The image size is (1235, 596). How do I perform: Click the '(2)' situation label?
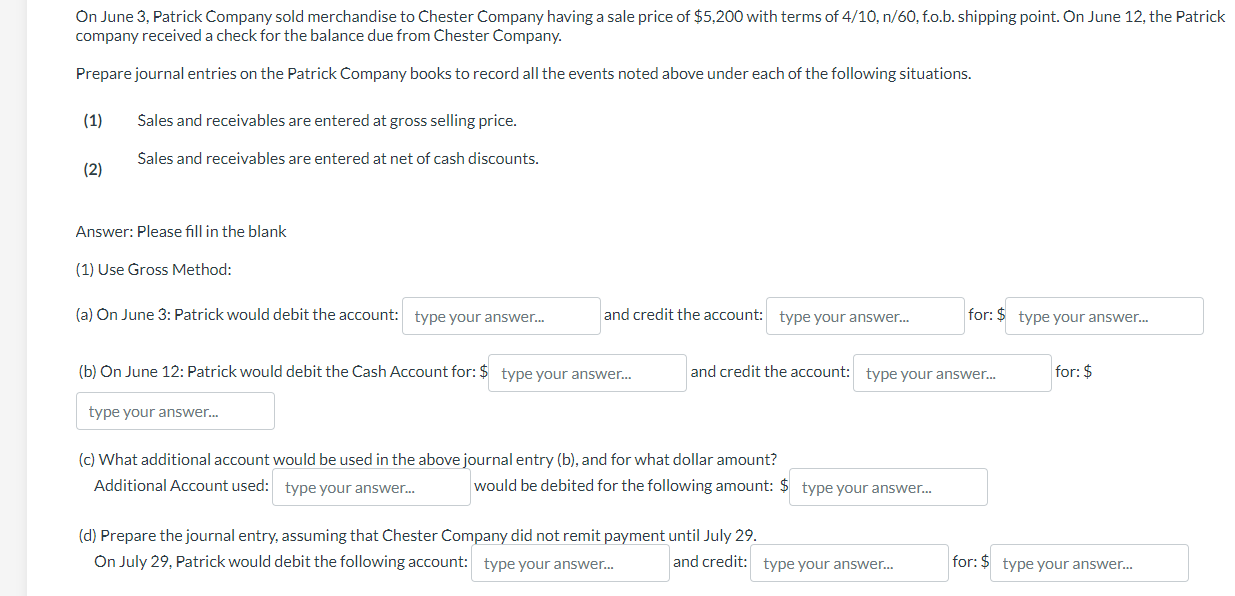click(x=93, y=169)
